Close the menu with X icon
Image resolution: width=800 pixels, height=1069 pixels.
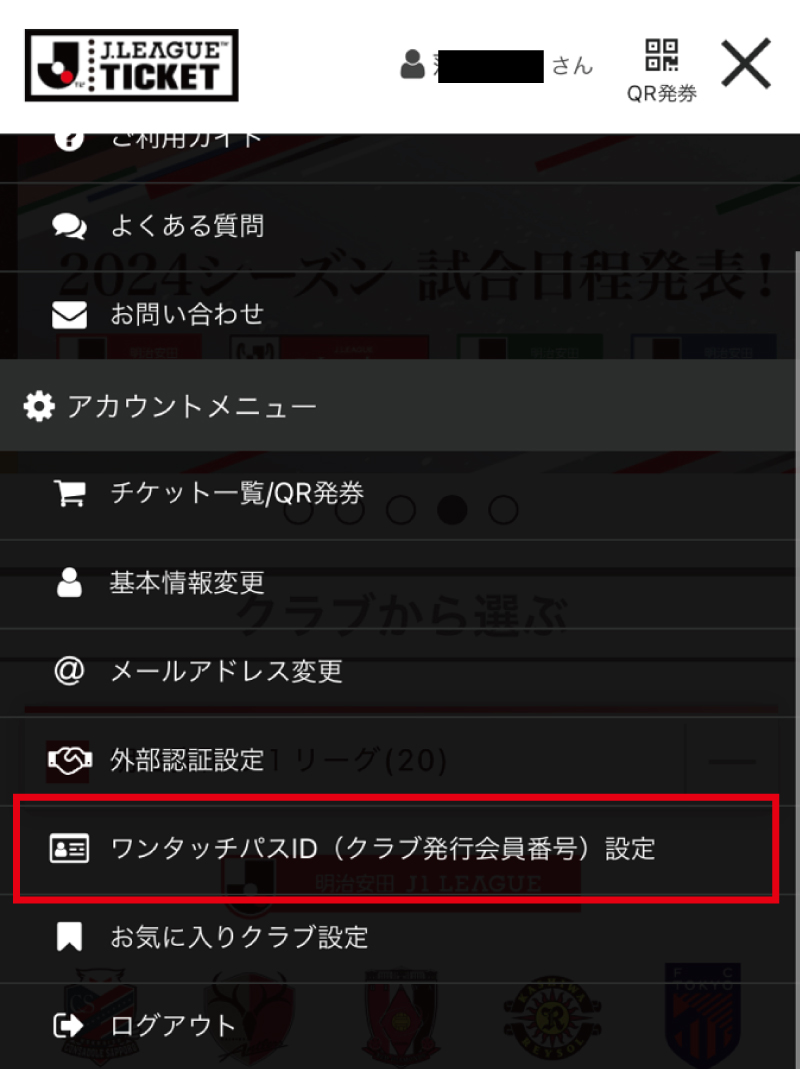coord(746,63)
